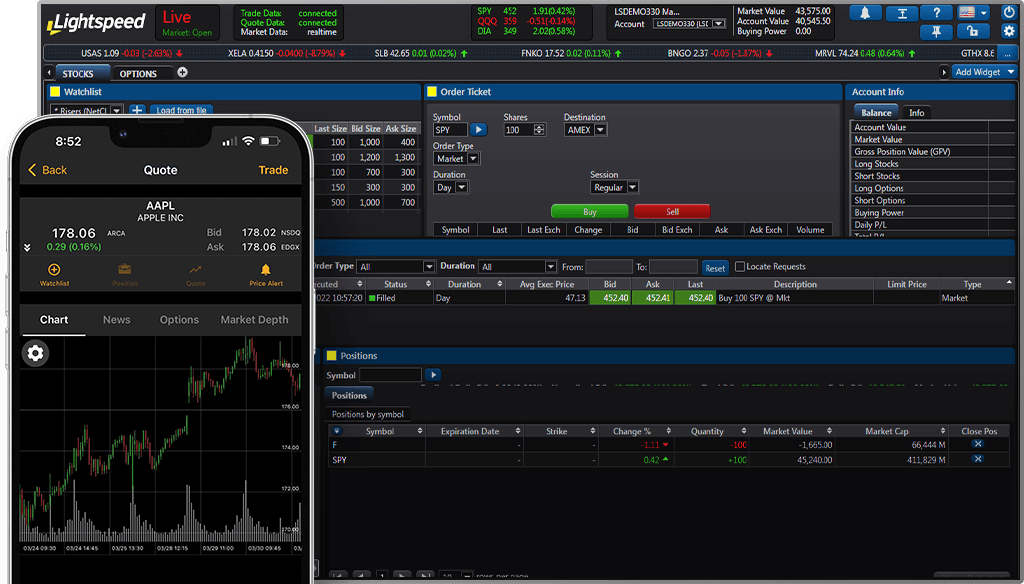Switch to the OPTIONS tab
1024x584 pixels.
pyautogui.click(x=139, y=72)
